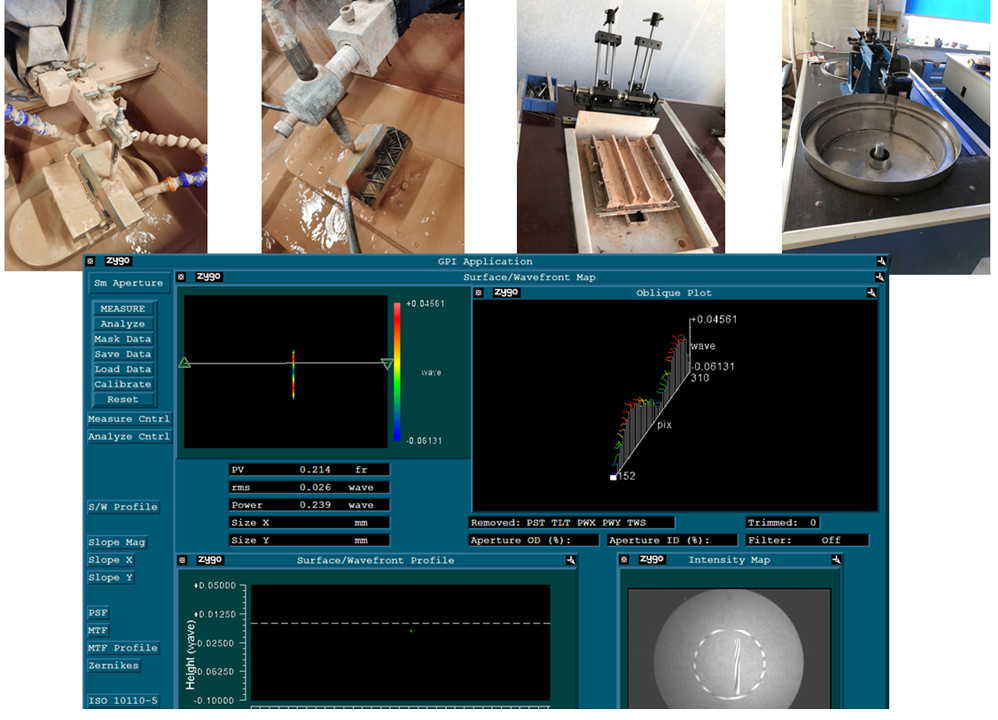Click the rainbow color scale bar
This screenshot has height=720, width=998.
click(398, 371)
